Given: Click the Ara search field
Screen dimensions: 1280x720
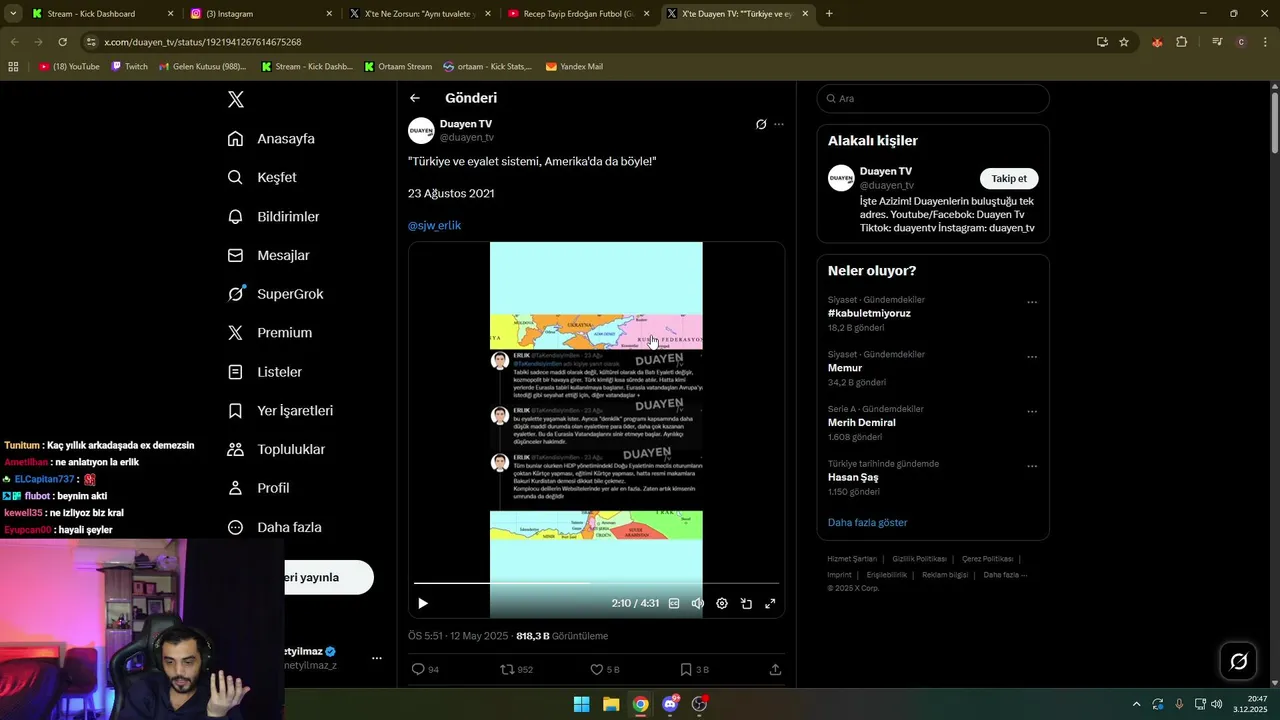Looking at the screenshot, I should [933, 98].
